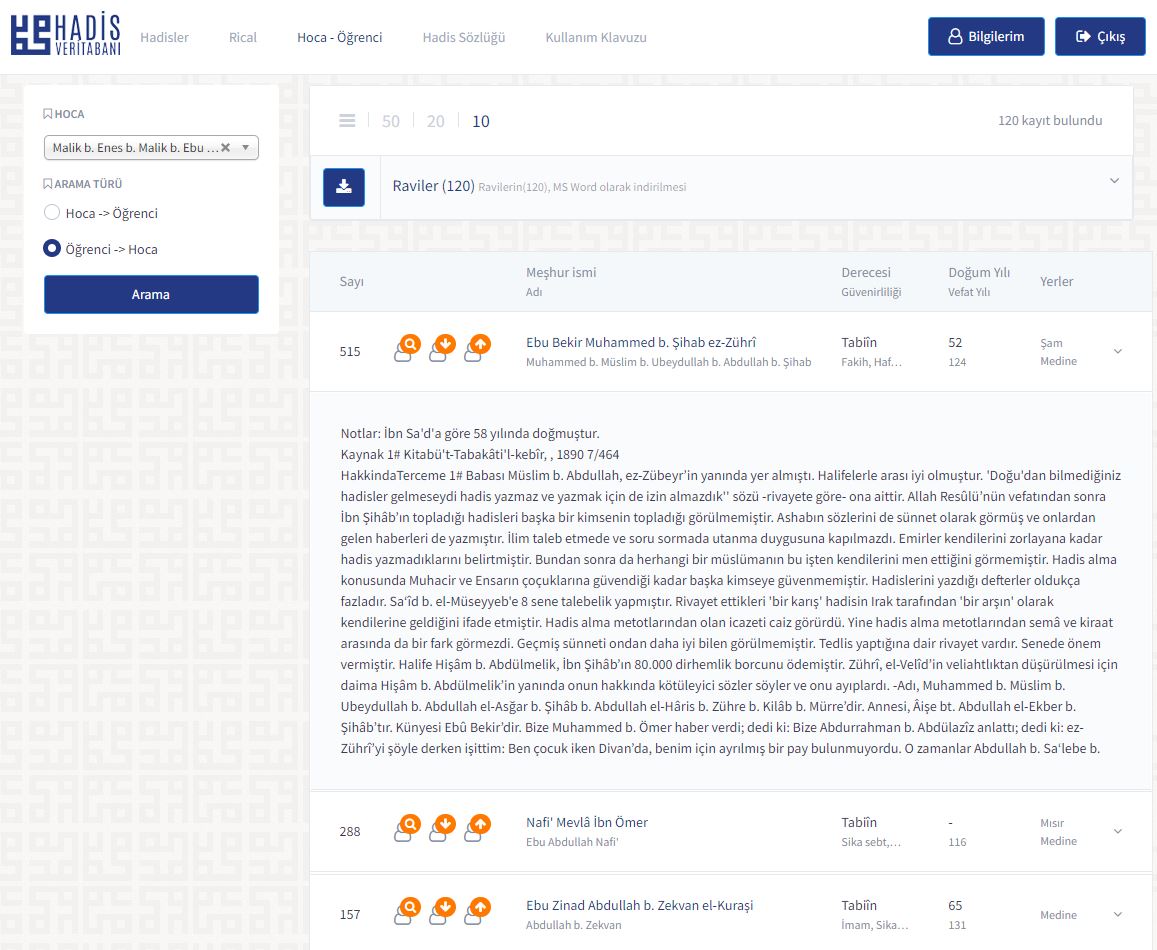The image size is (1157, 950).
Task: Go to Hadis Sözlüğü in navigation
Action: click(463, 37)
